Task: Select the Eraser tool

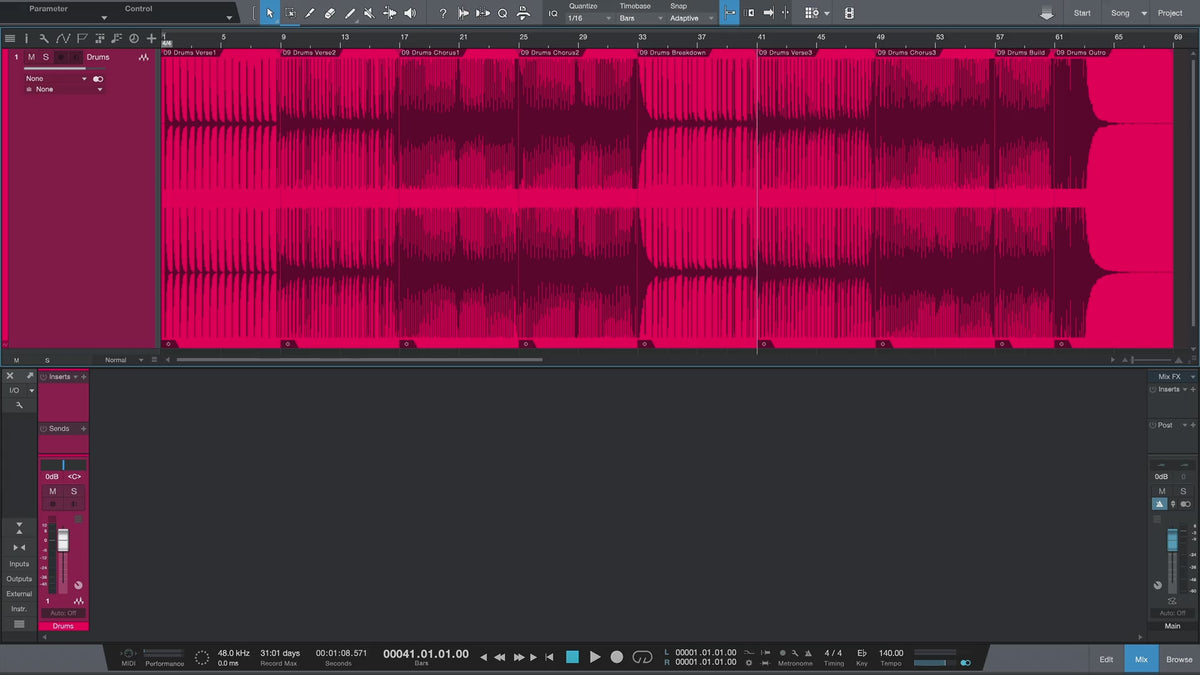Action: coord(330,13)
